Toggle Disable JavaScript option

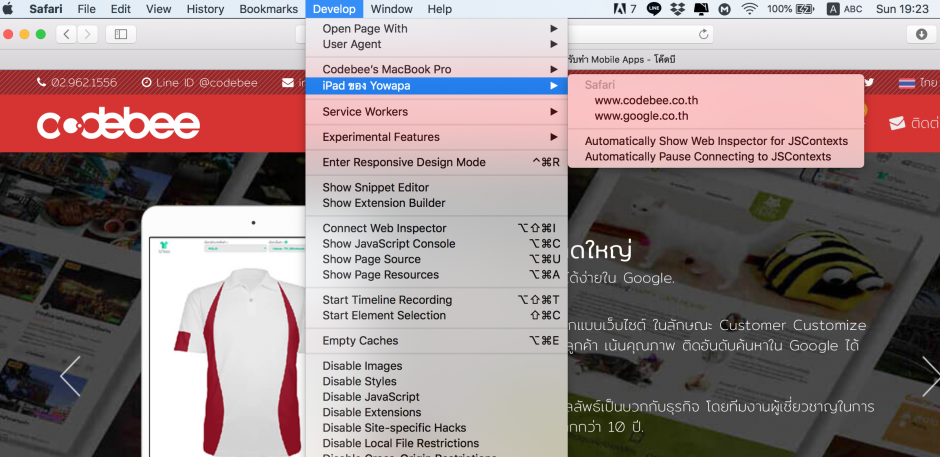[x=436, y=396]
